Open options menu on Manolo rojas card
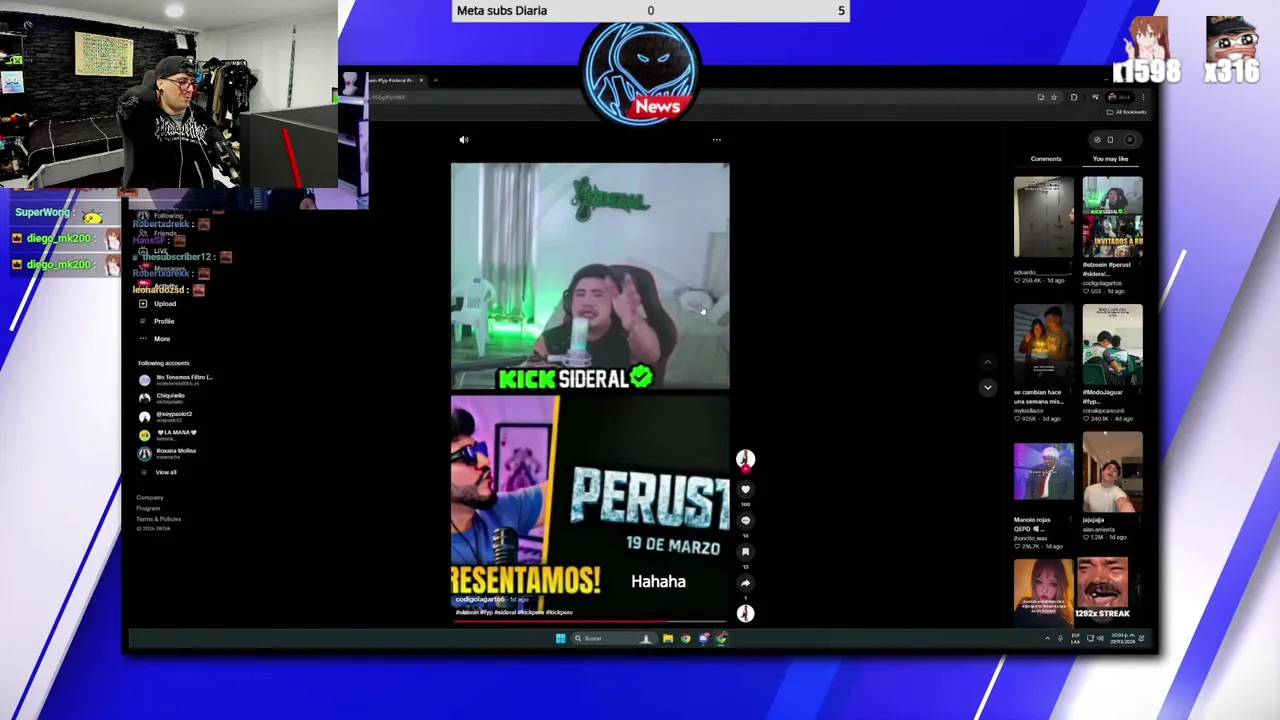 [x=1070, y=521]
